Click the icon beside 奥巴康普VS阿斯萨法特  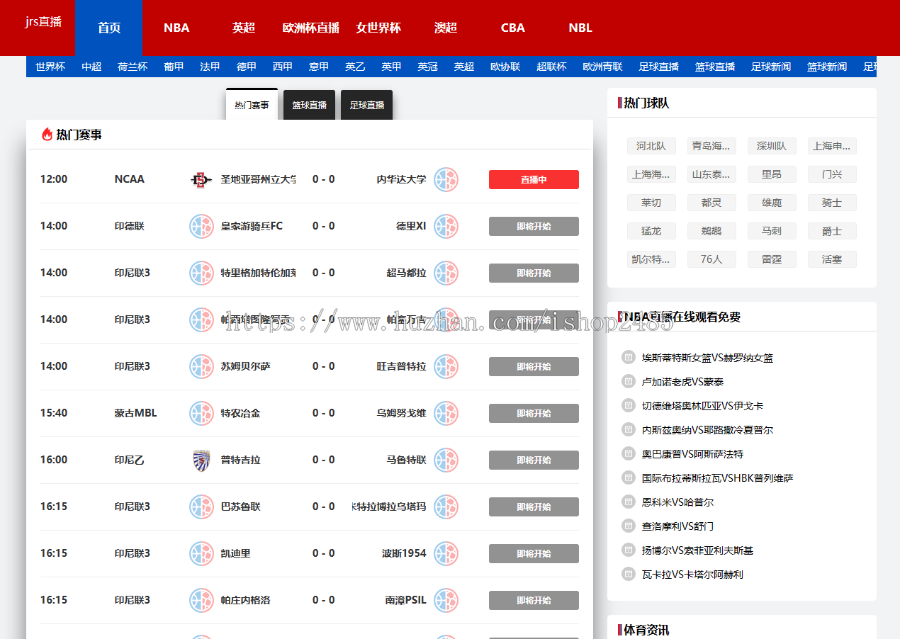point(629,454)
